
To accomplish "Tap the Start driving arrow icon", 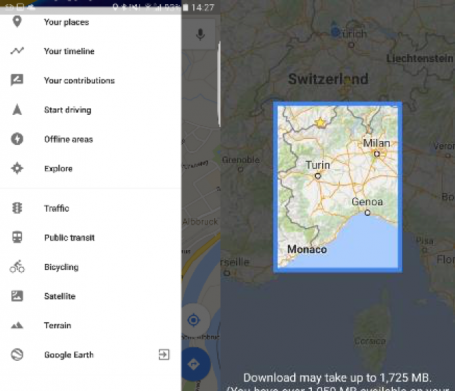I will click(17, 109).
